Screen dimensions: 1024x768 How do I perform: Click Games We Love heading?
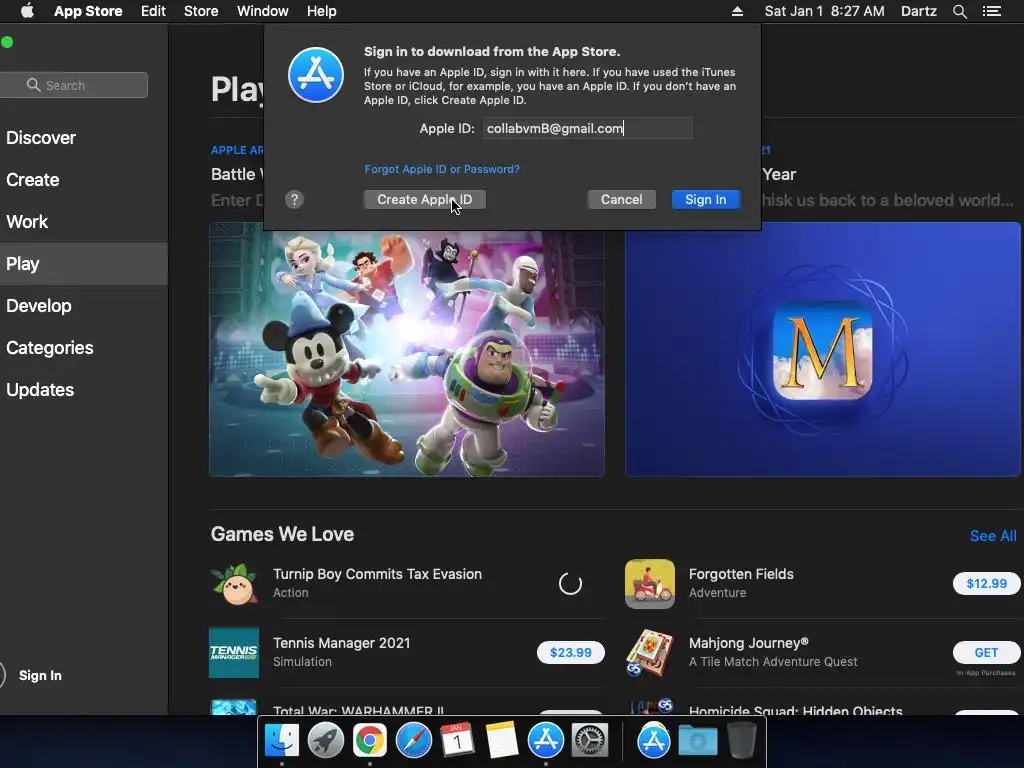[282, 534]
